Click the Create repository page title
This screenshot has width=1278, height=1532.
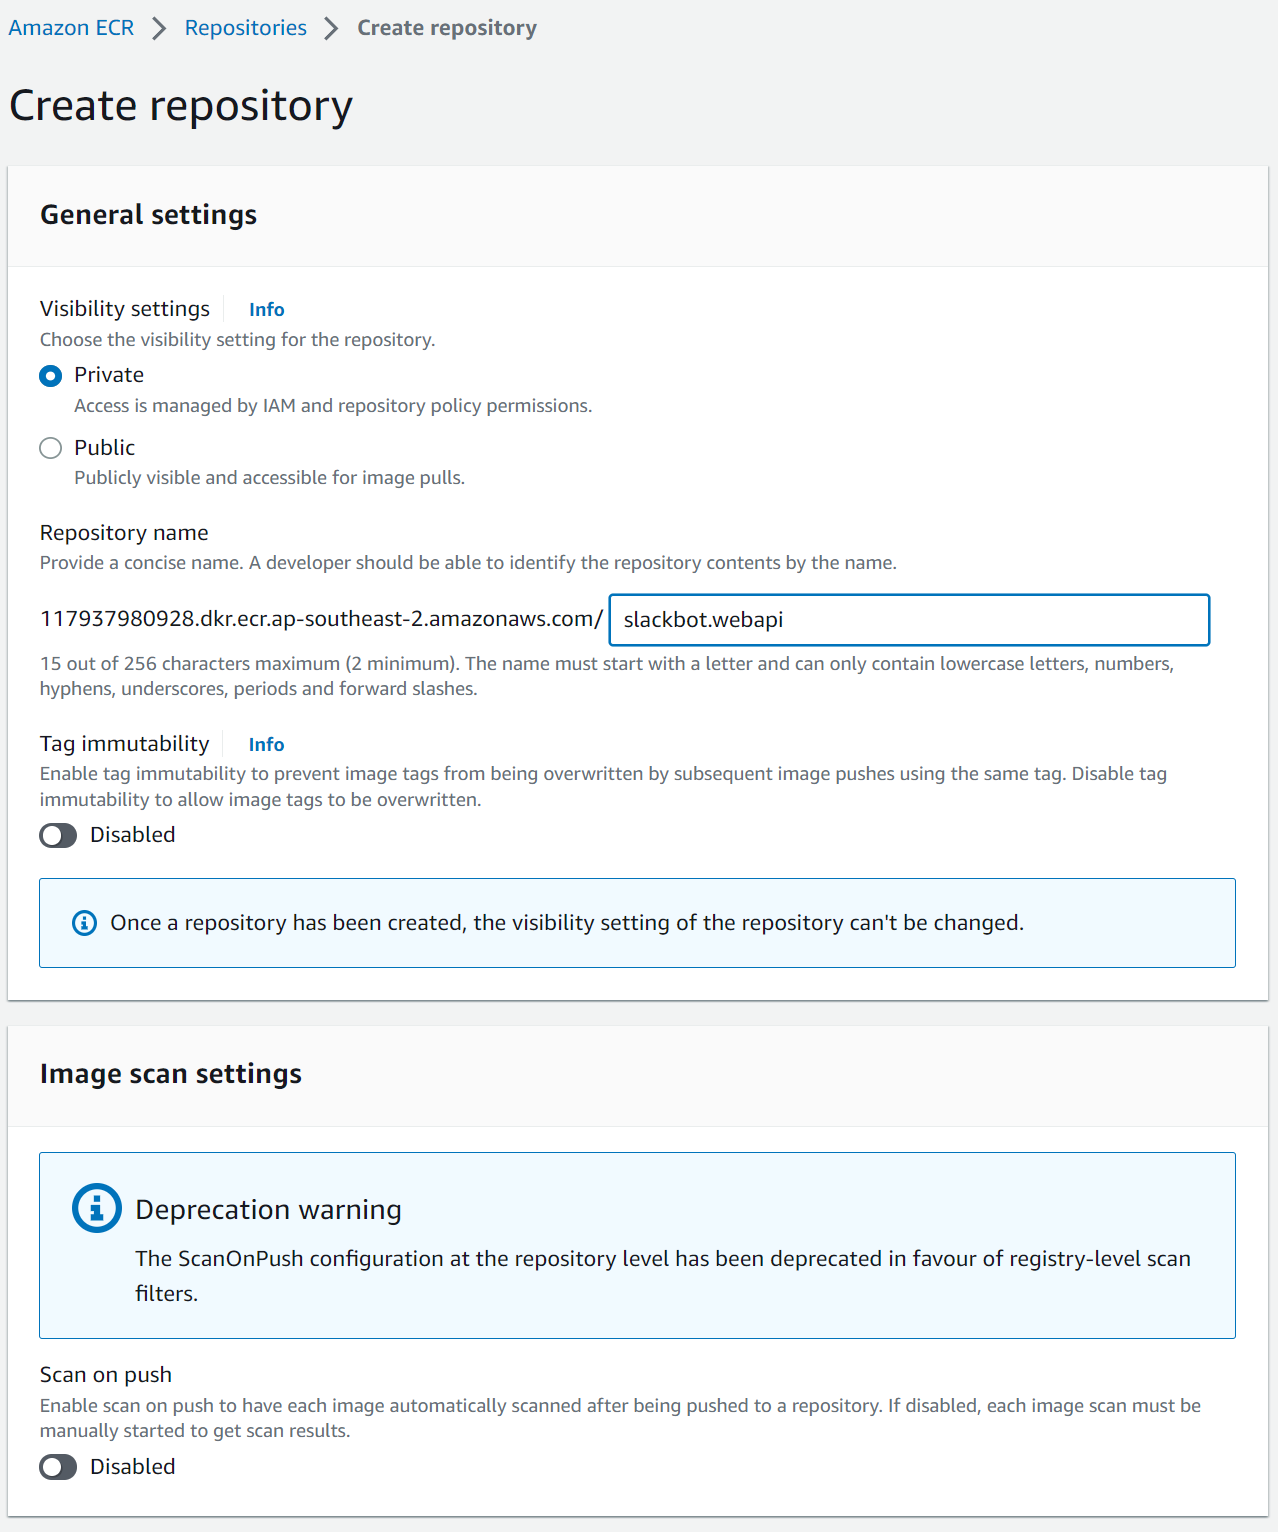click(180, 104)
